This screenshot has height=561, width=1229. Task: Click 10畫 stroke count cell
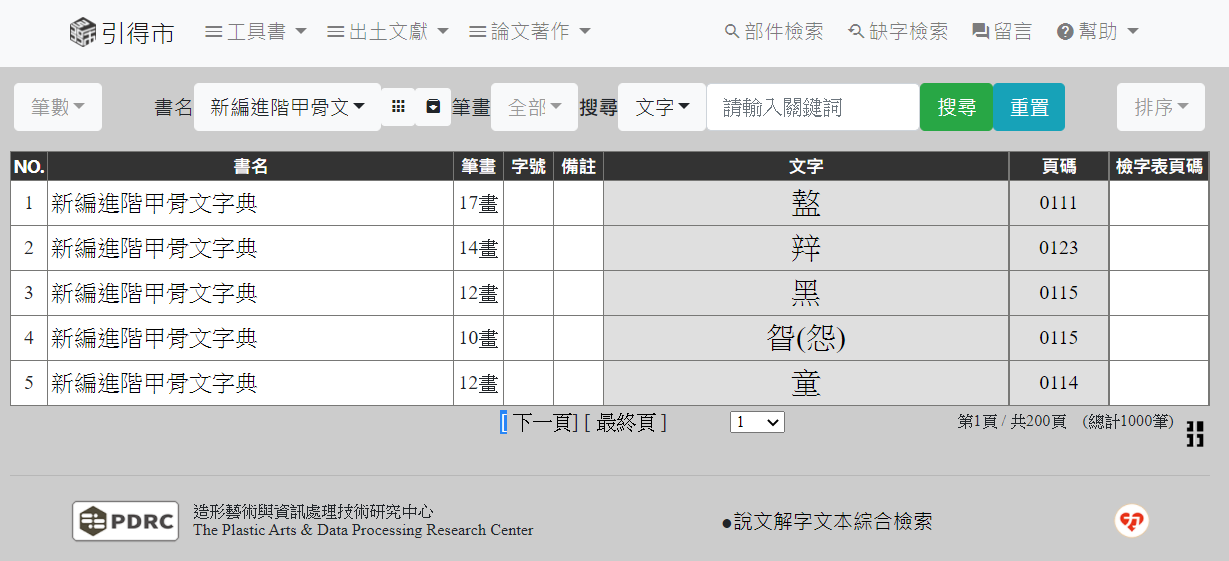(x=478, y=338)
